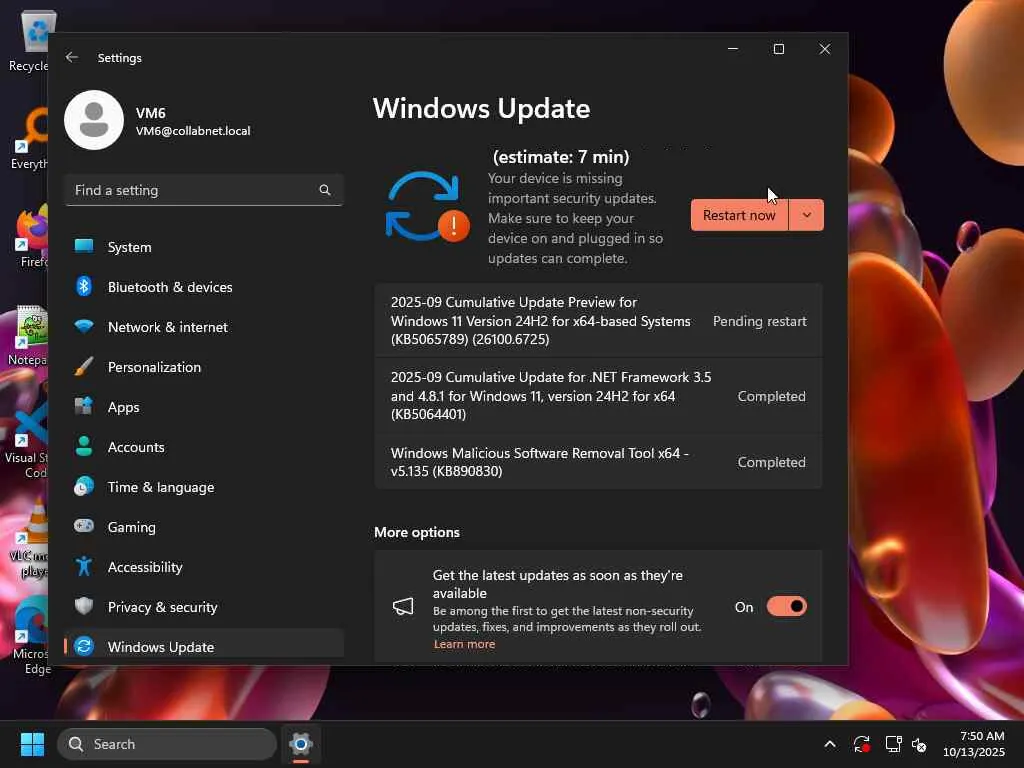
Task: Open Accessibility settings
Action: tap(204, 567)
